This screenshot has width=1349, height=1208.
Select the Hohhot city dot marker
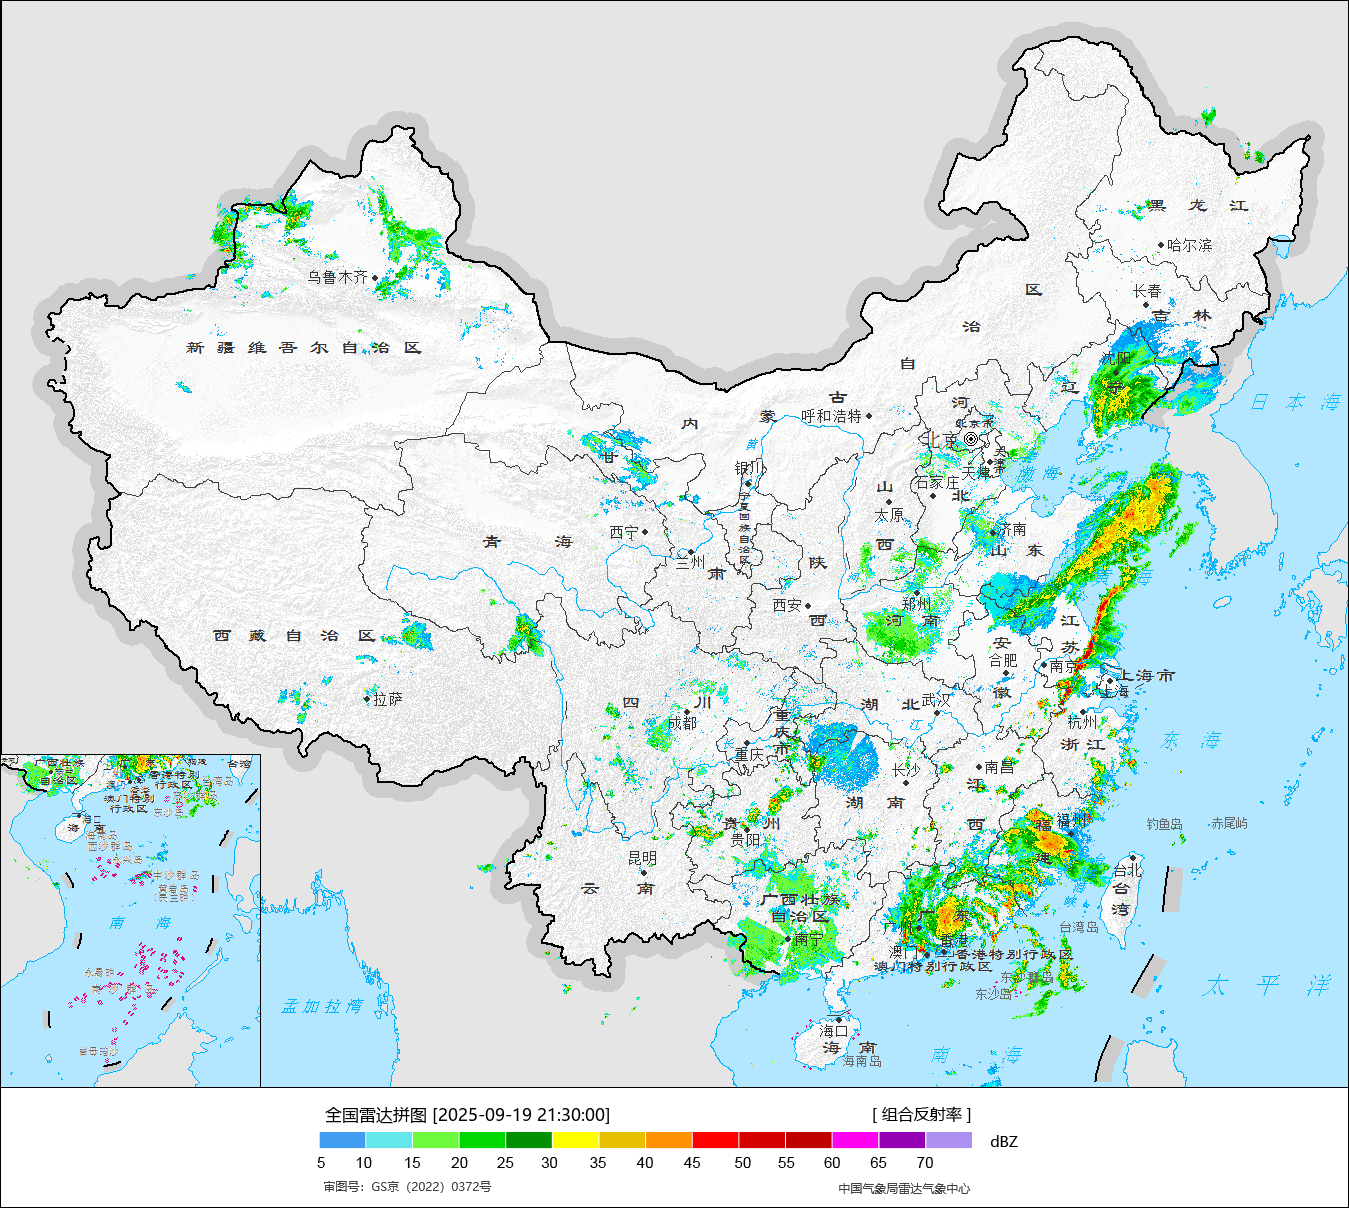click(x=869, y=416)
